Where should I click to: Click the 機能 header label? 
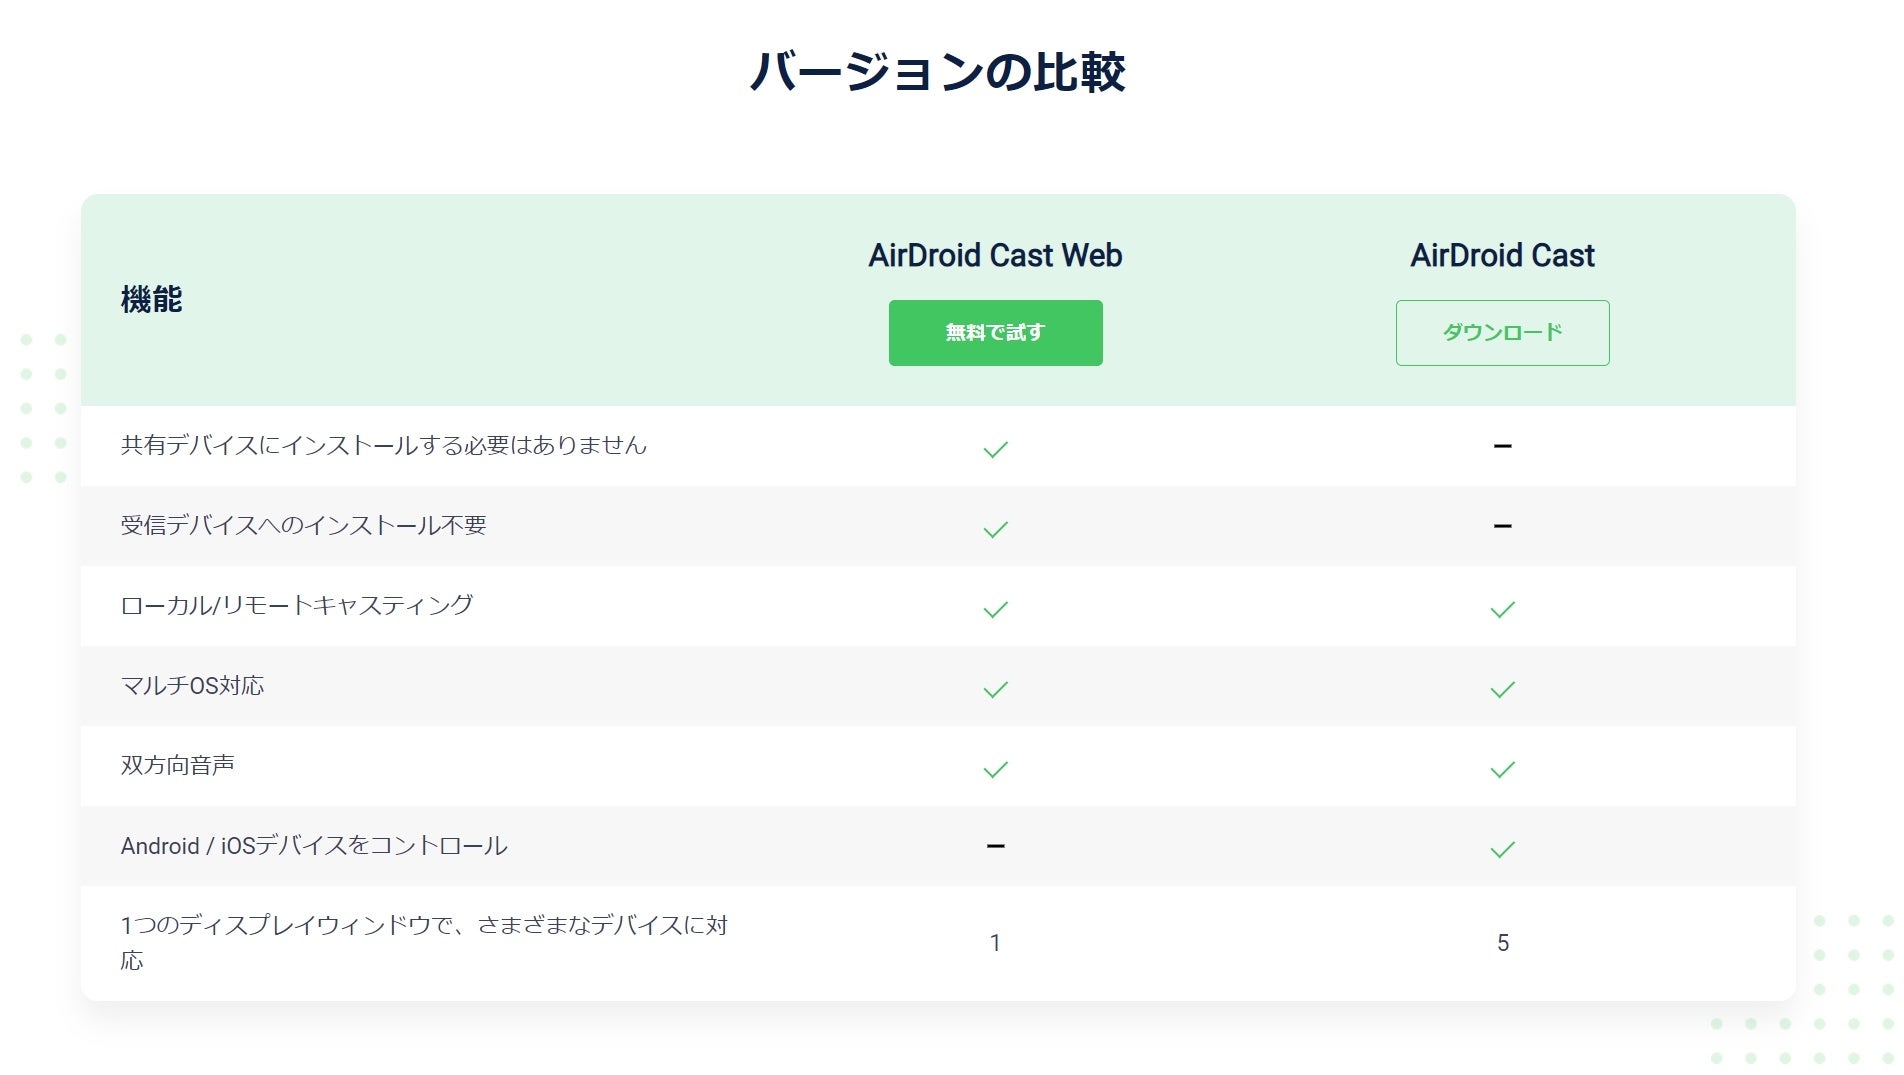(151, 299)
